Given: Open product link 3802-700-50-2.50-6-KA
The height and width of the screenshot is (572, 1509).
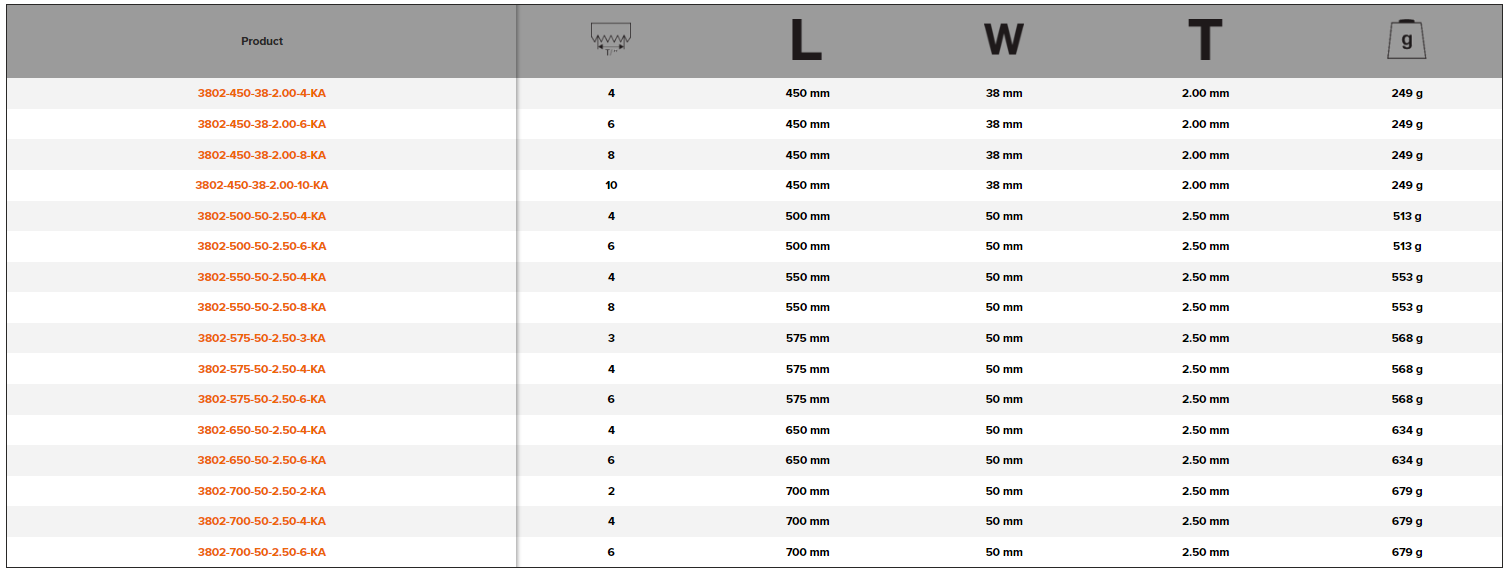Looking at the screenshot, I should click(262, 553).
